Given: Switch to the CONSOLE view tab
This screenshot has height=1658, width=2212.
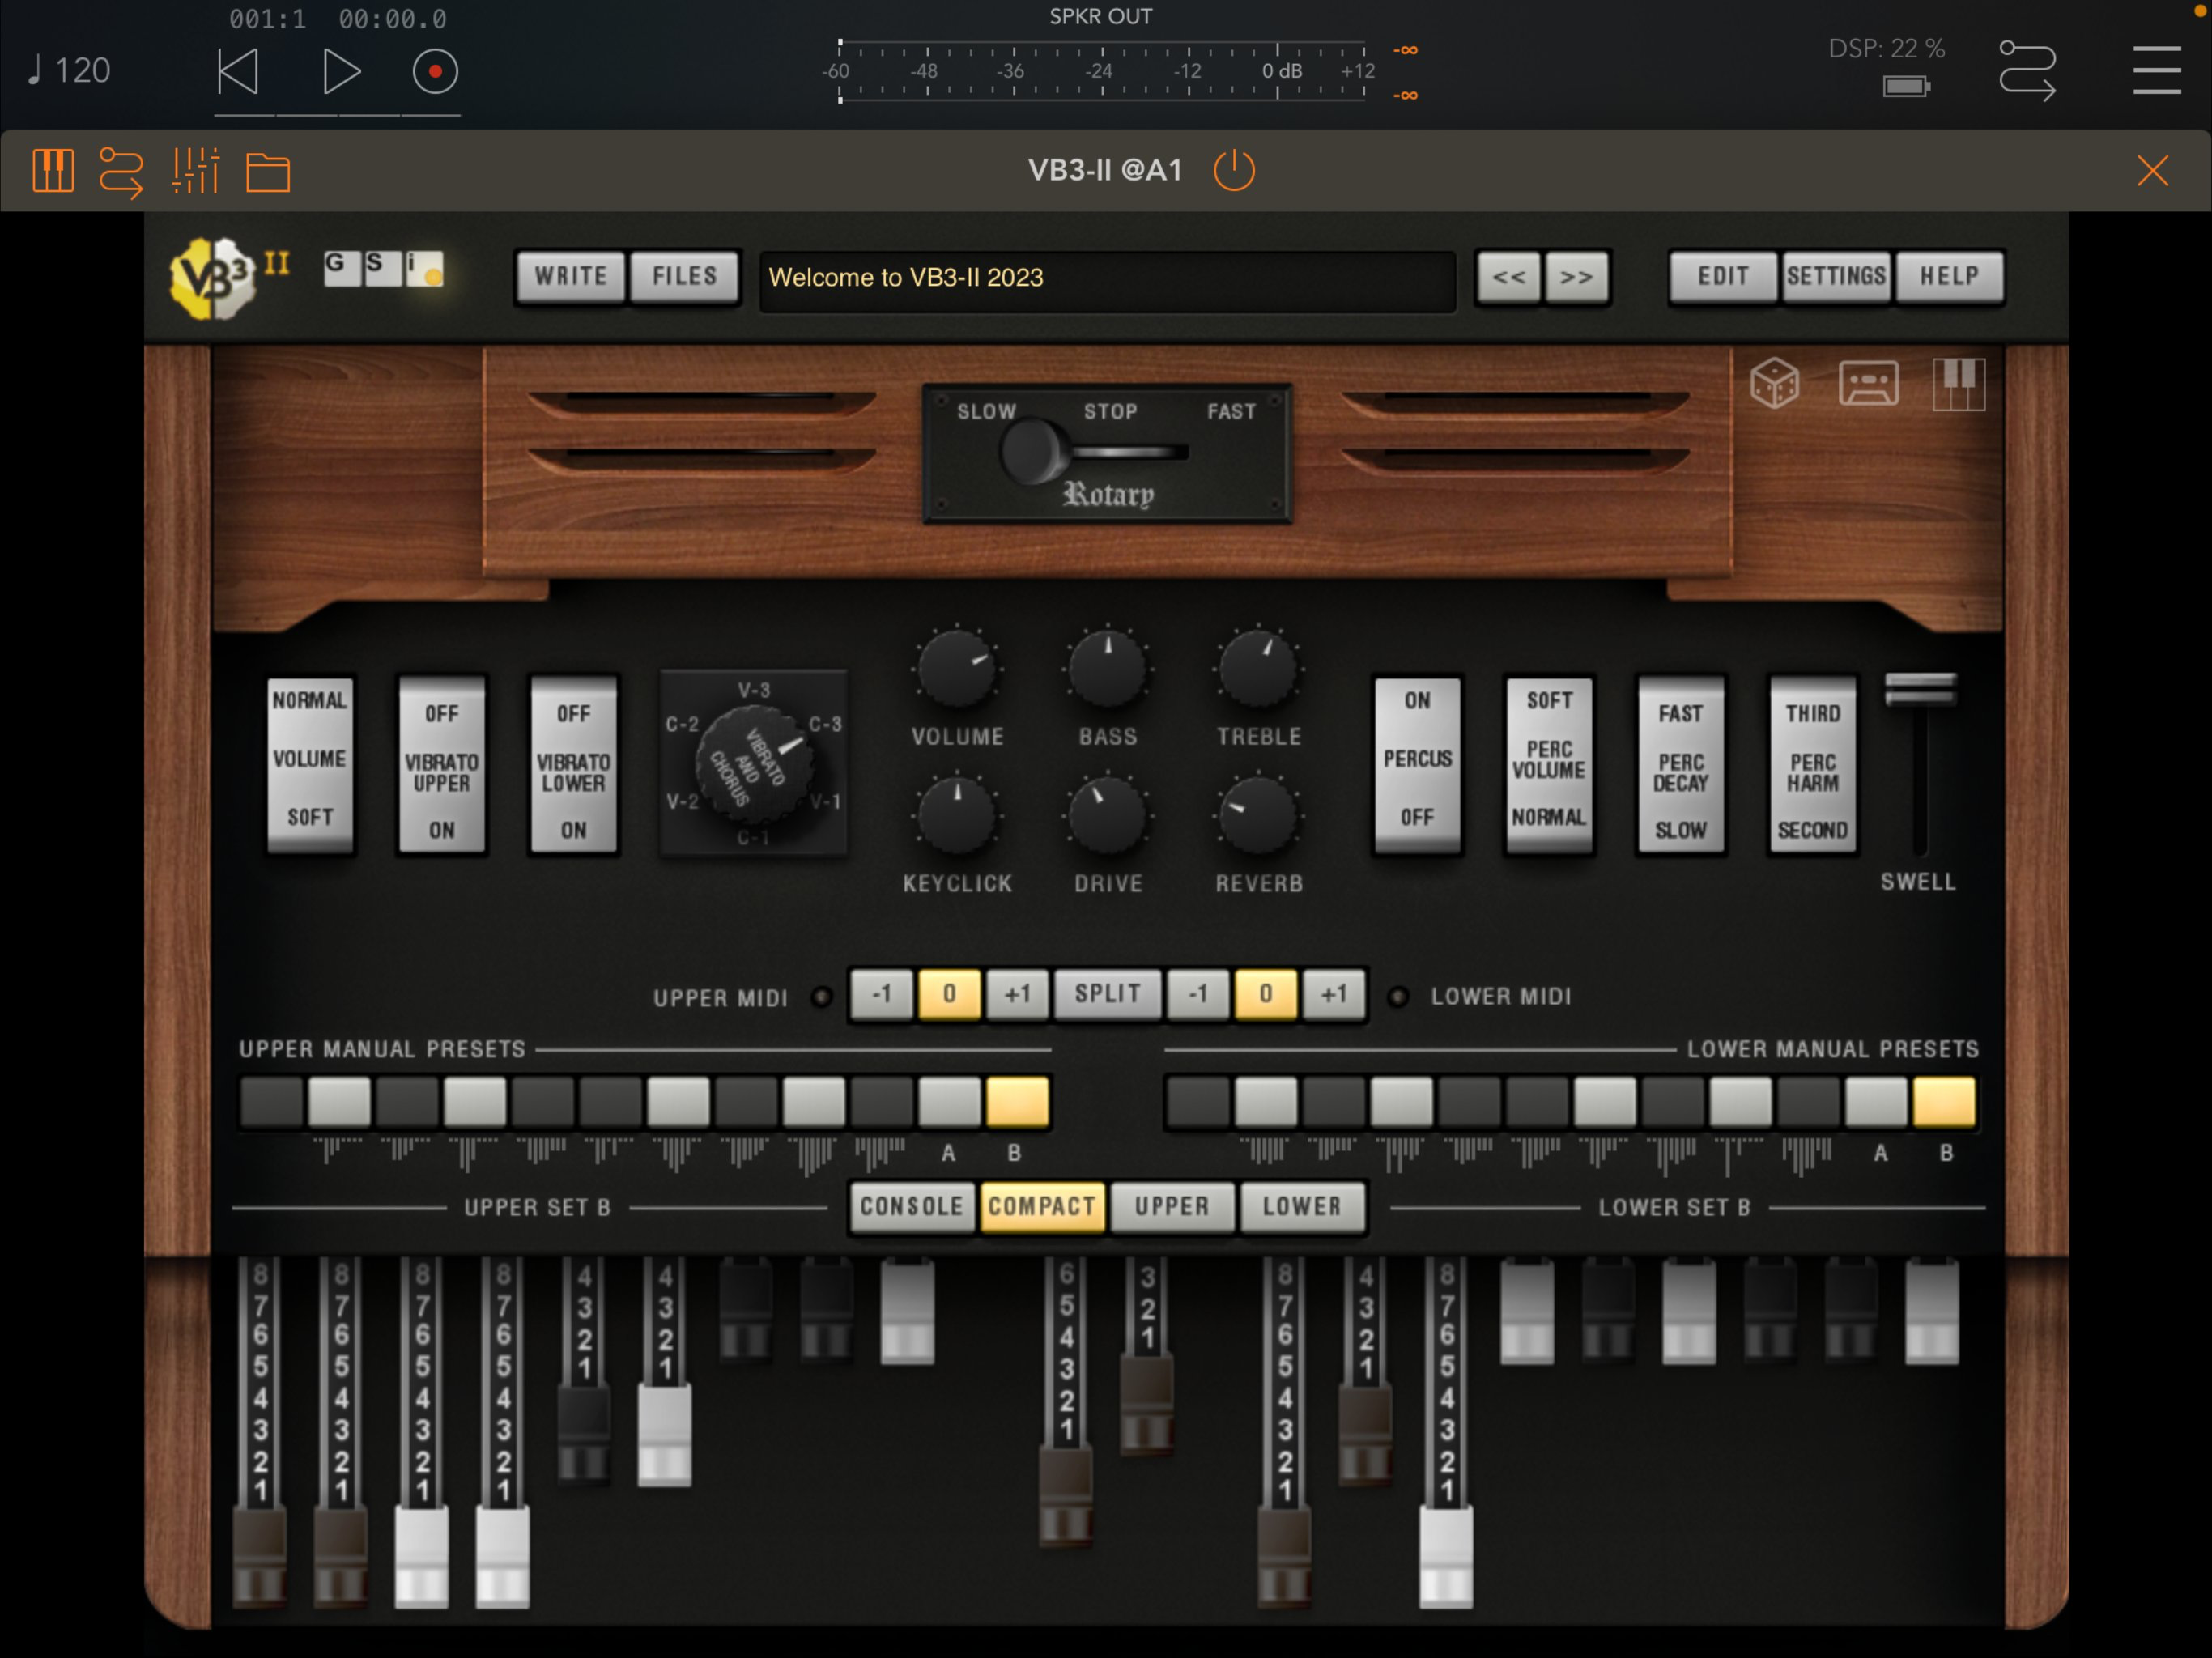Looking at the screenshot, I should 911,1207.
